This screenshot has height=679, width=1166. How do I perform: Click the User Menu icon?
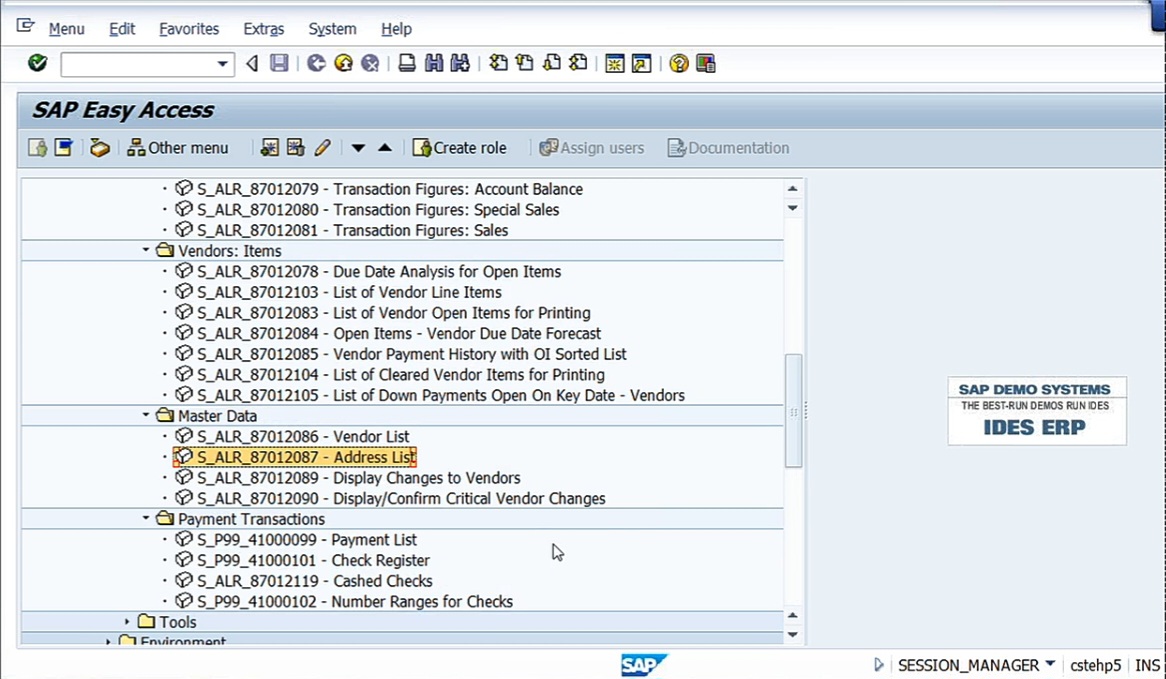[x=37, y=147]
